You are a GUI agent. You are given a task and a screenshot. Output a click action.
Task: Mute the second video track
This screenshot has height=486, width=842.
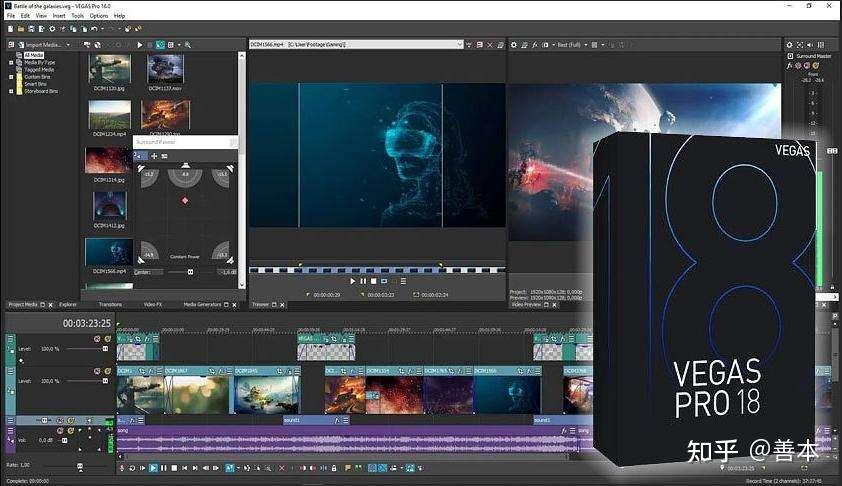tap(97, 371)
